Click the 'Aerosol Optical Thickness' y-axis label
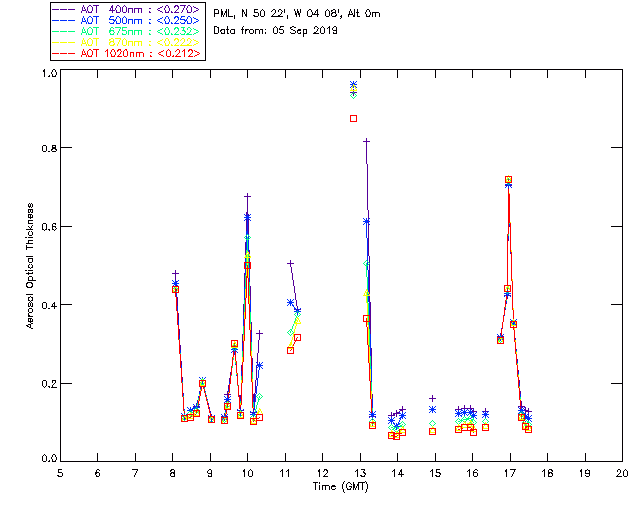Viewport: 640px width, 512px height. (30, 266)
